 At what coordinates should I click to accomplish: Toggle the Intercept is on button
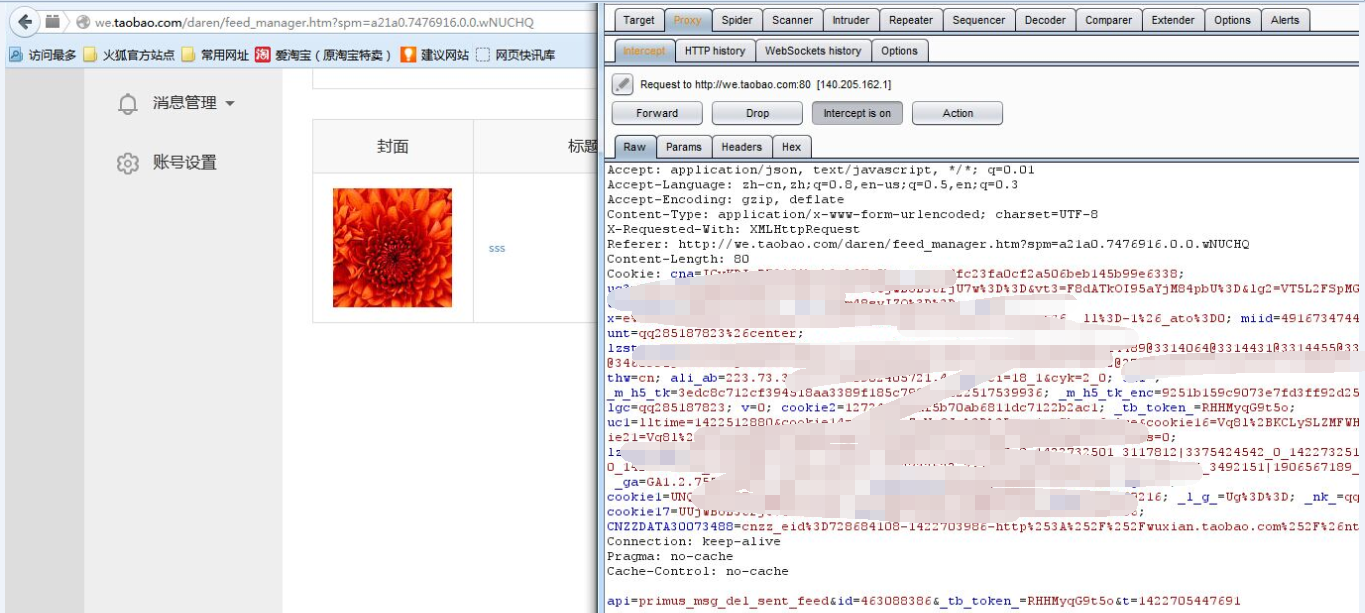(x=857, y=113)
